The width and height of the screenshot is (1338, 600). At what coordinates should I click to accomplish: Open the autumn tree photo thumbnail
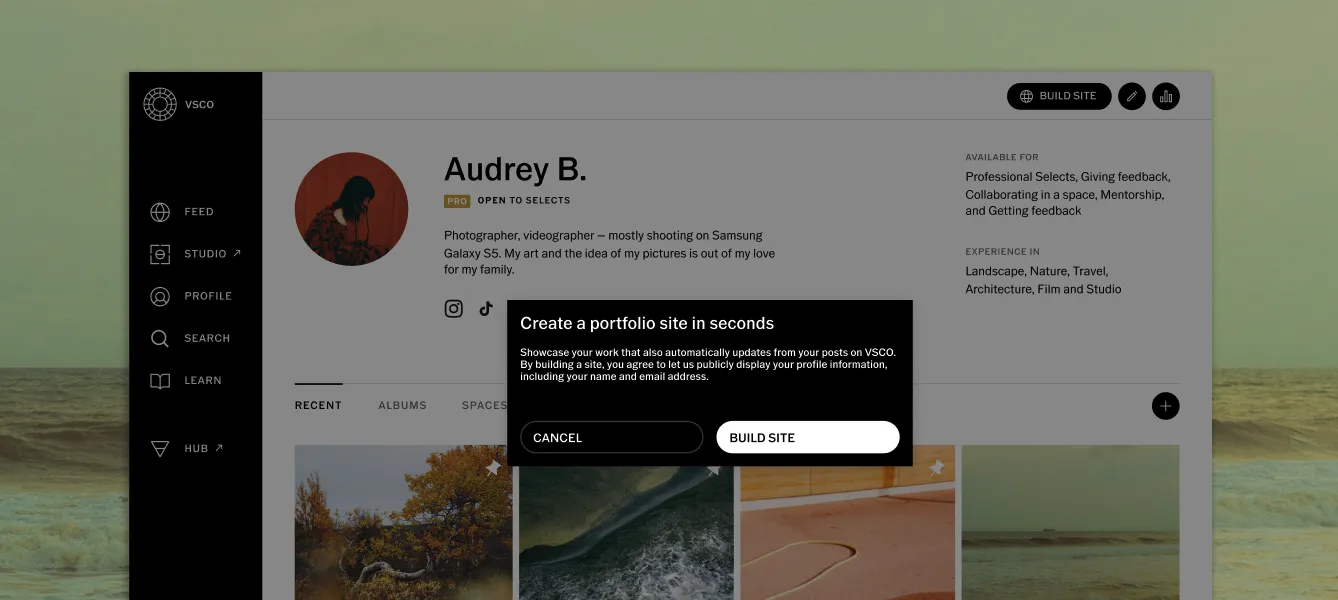(403, 522)
